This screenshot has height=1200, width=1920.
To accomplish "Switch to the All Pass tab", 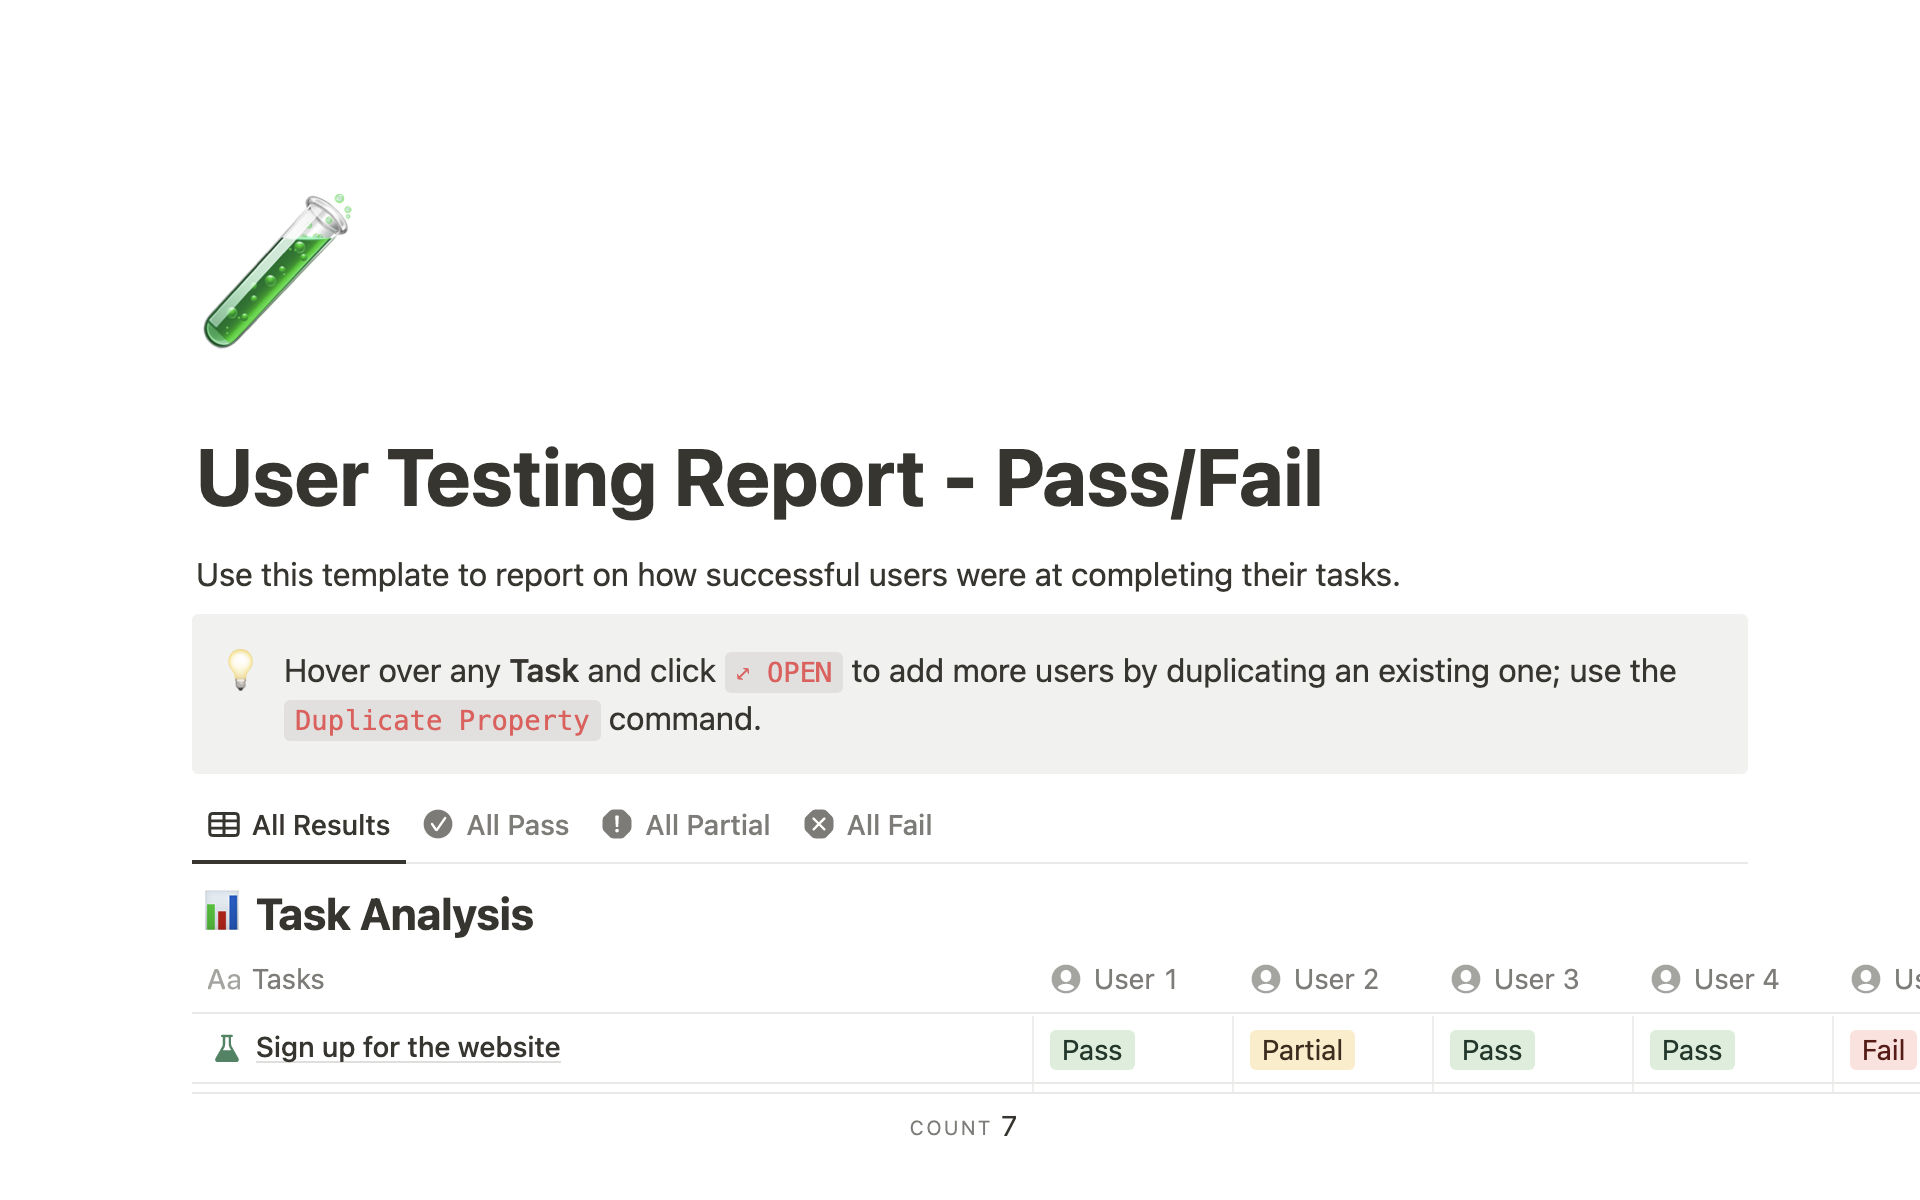I will click(496, 825).
